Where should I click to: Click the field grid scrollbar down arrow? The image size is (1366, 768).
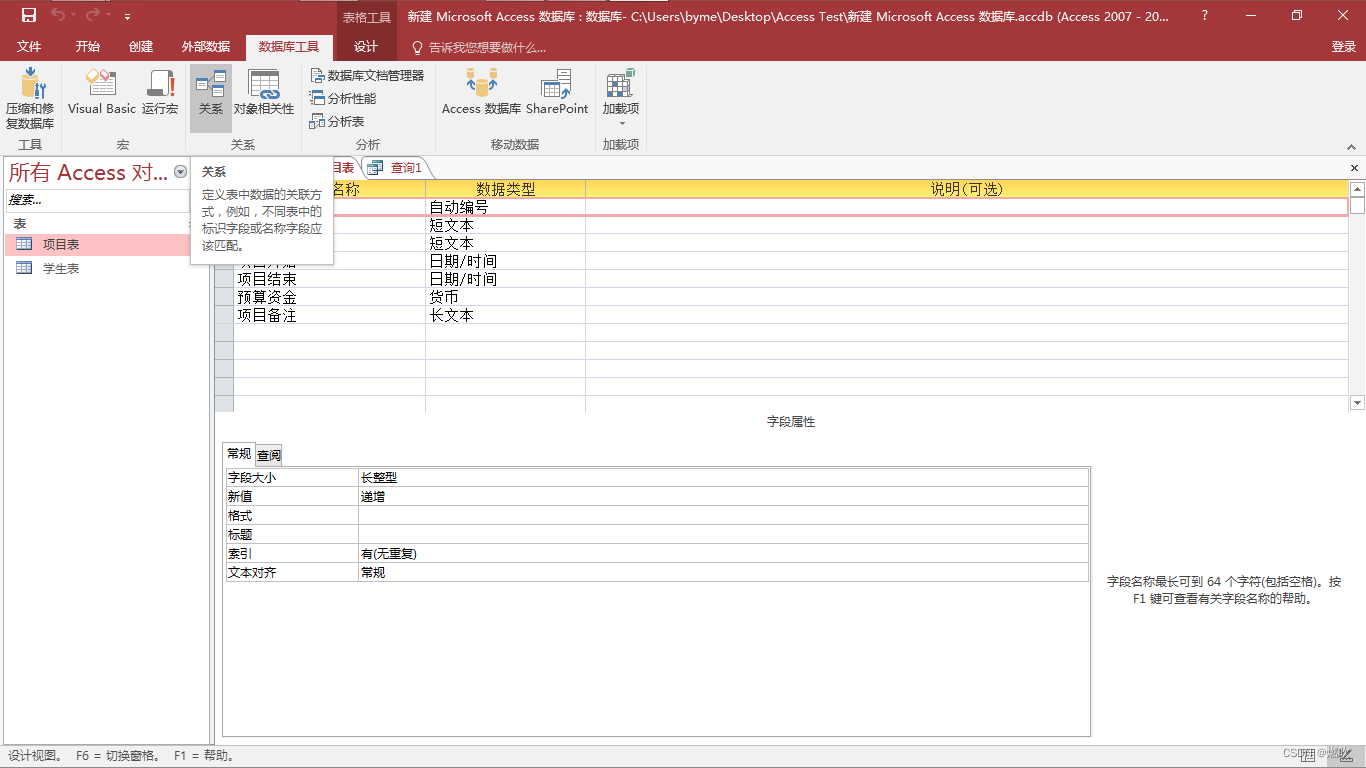click(x=1357, y=403)
